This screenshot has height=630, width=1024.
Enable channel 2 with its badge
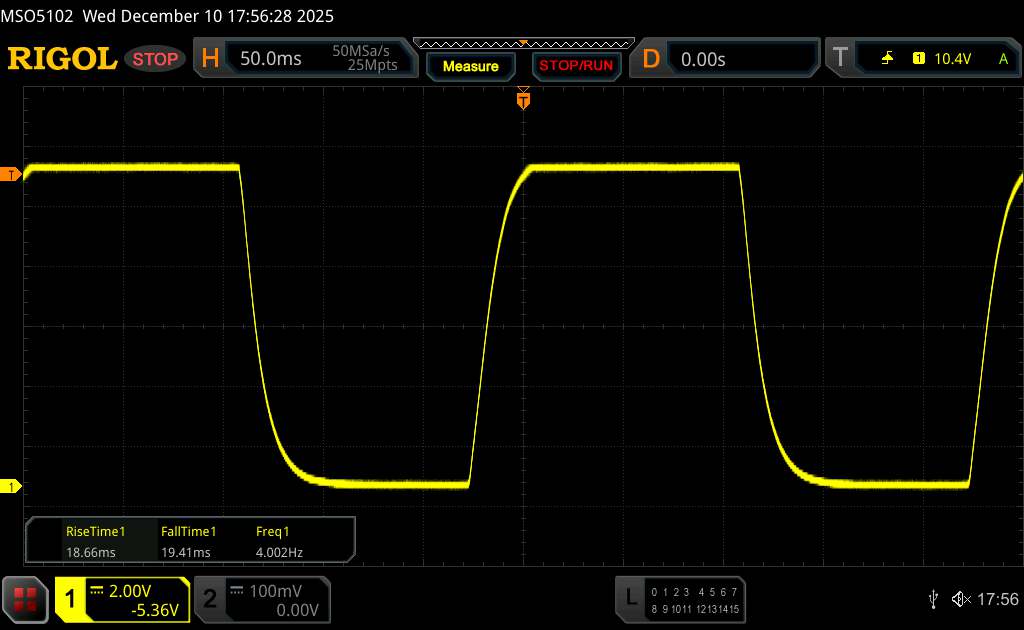click(x=210, y=599)
